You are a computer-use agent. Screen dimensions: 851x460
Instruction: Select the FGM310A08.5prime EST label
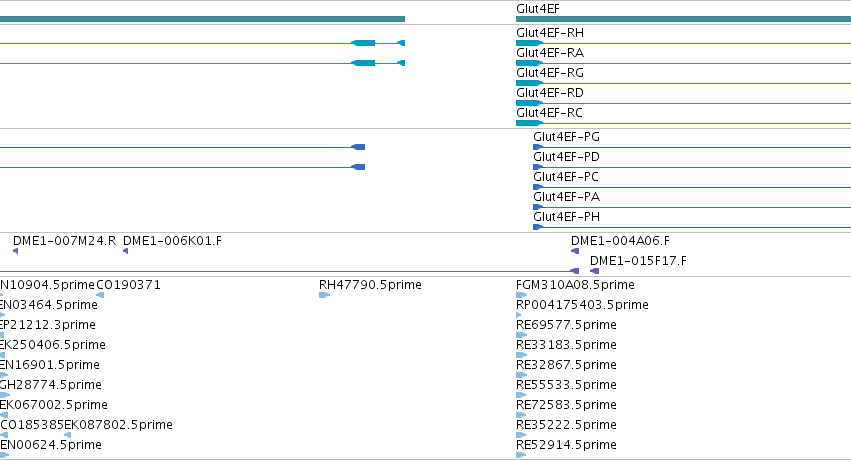click(x=575, y=285)
